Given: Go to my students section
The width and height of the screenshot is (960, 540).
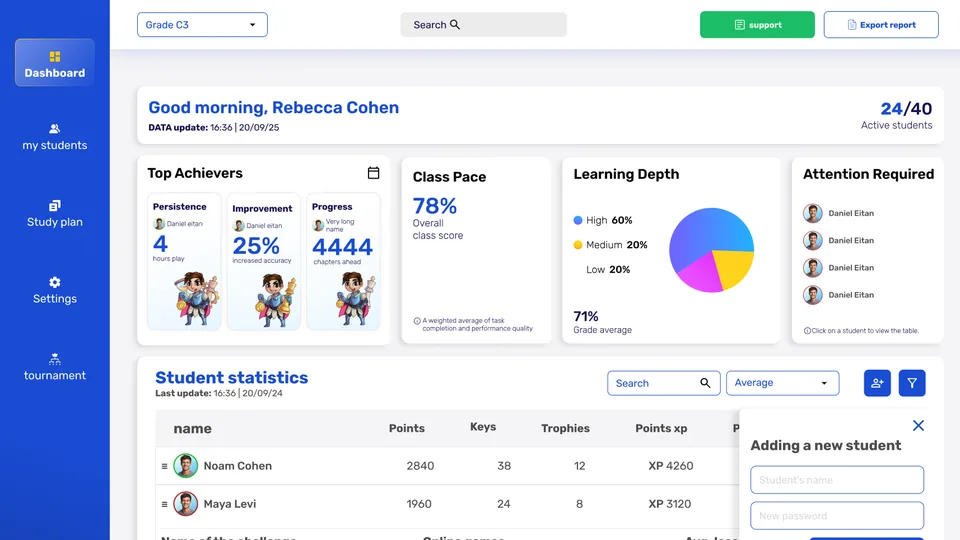Looking at the screenshot, I should point(54,137).
